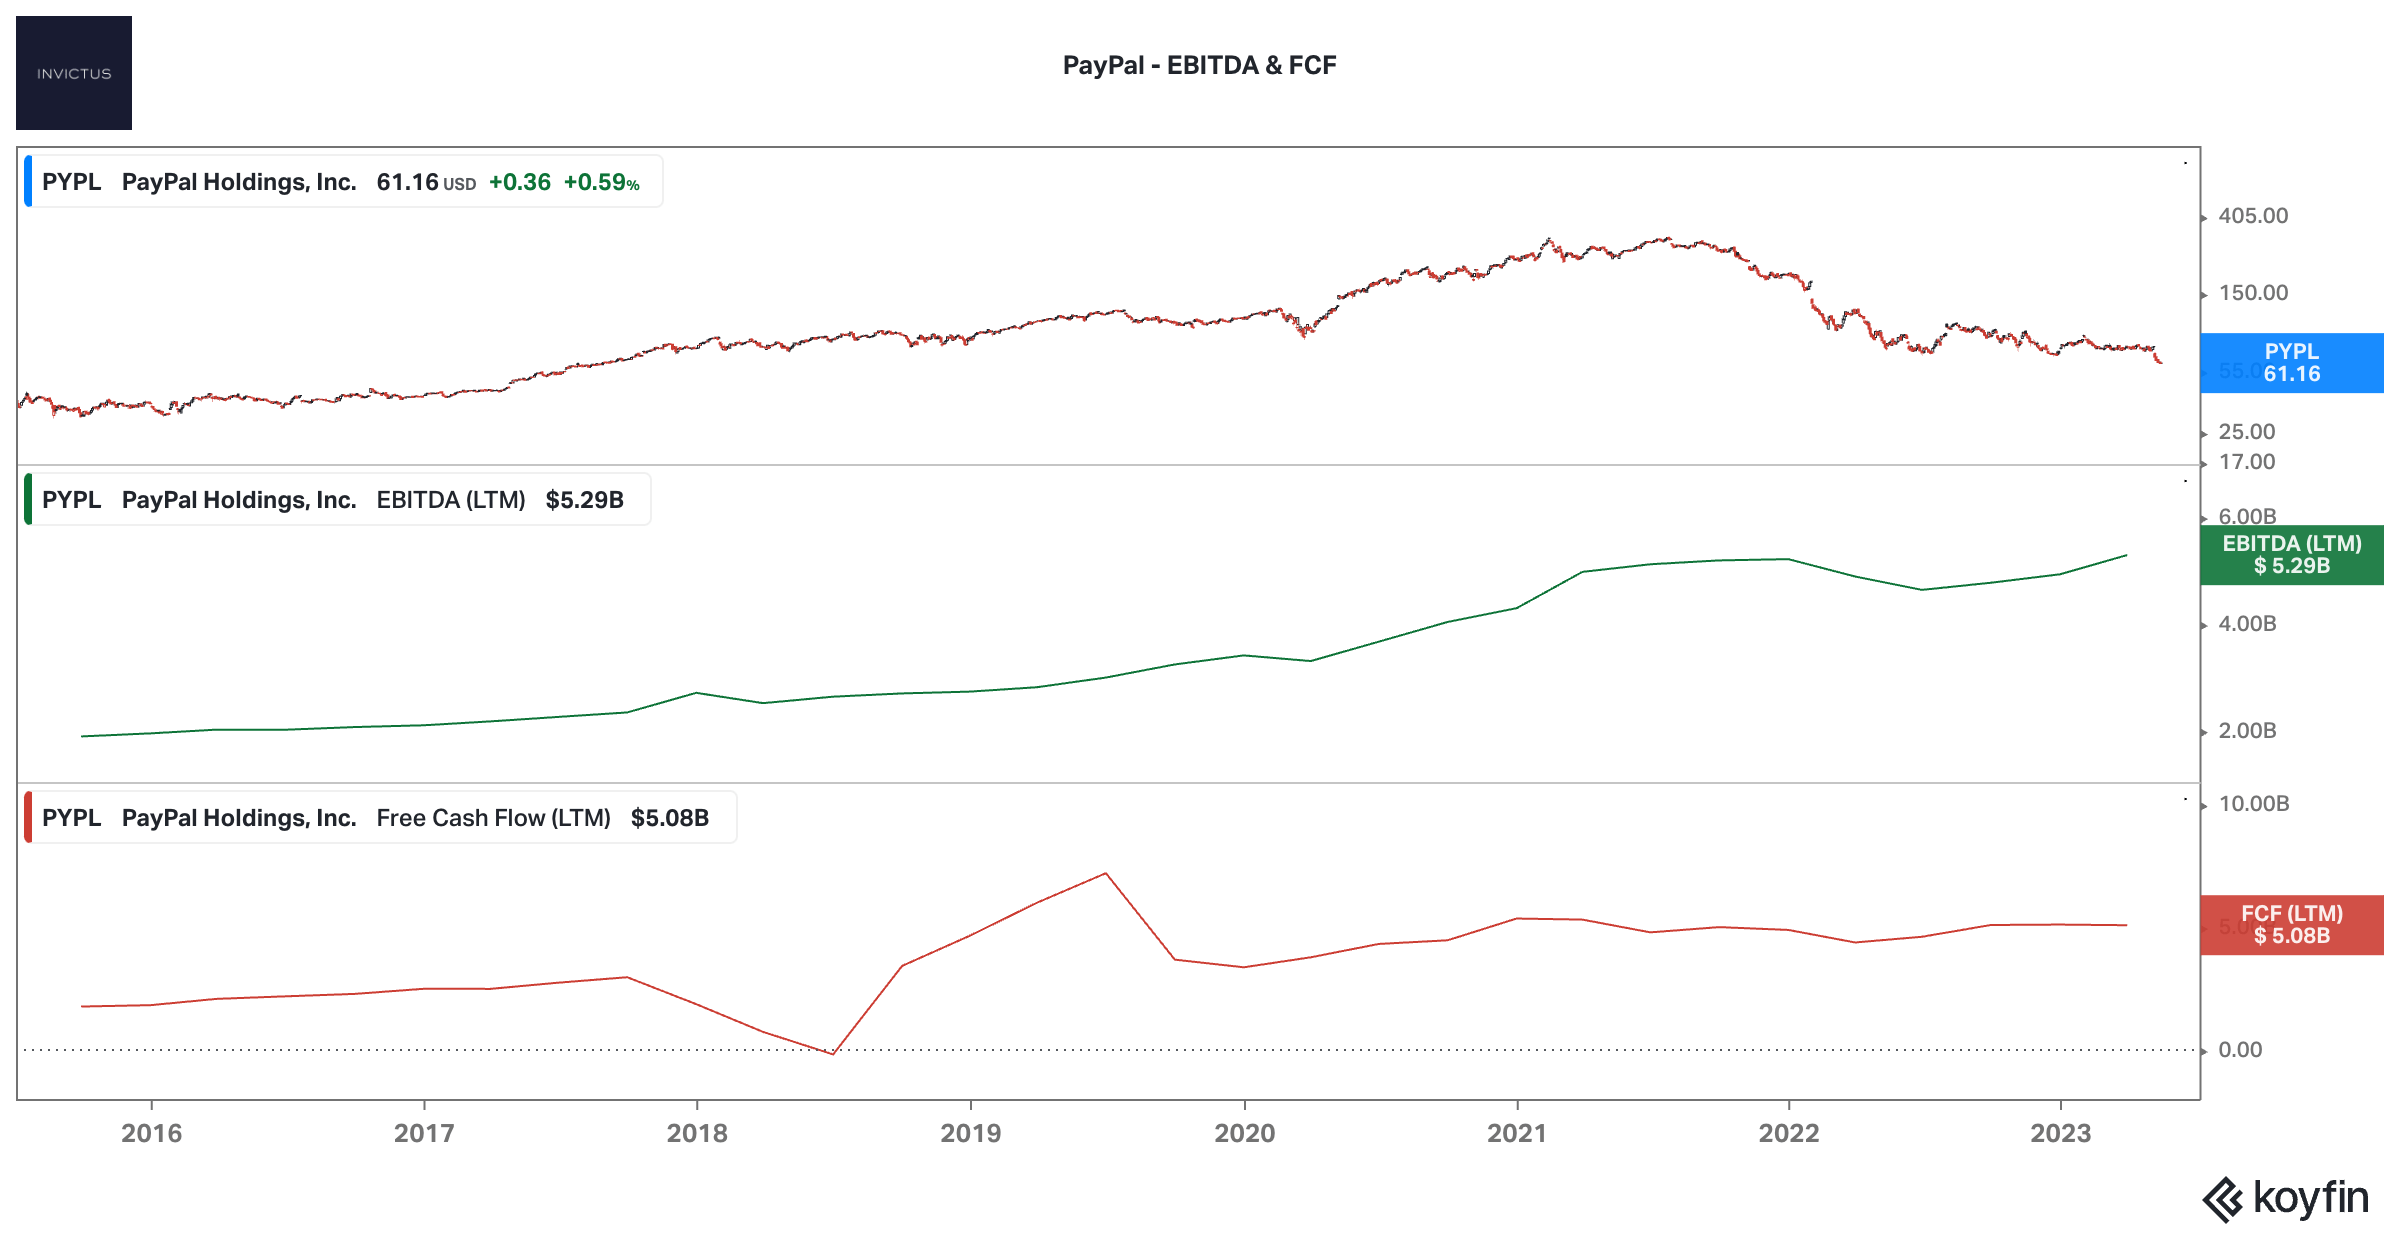Click the 2022 year marker on the time axis
Image resolution: width=2400 pixels, height=1240 pixels.
[x=1789, y=1133]
